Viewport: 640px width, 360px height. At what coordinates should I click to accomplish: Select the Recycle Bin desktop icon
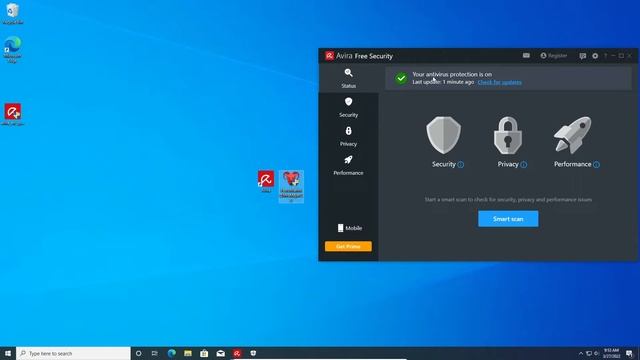[13, 13]
